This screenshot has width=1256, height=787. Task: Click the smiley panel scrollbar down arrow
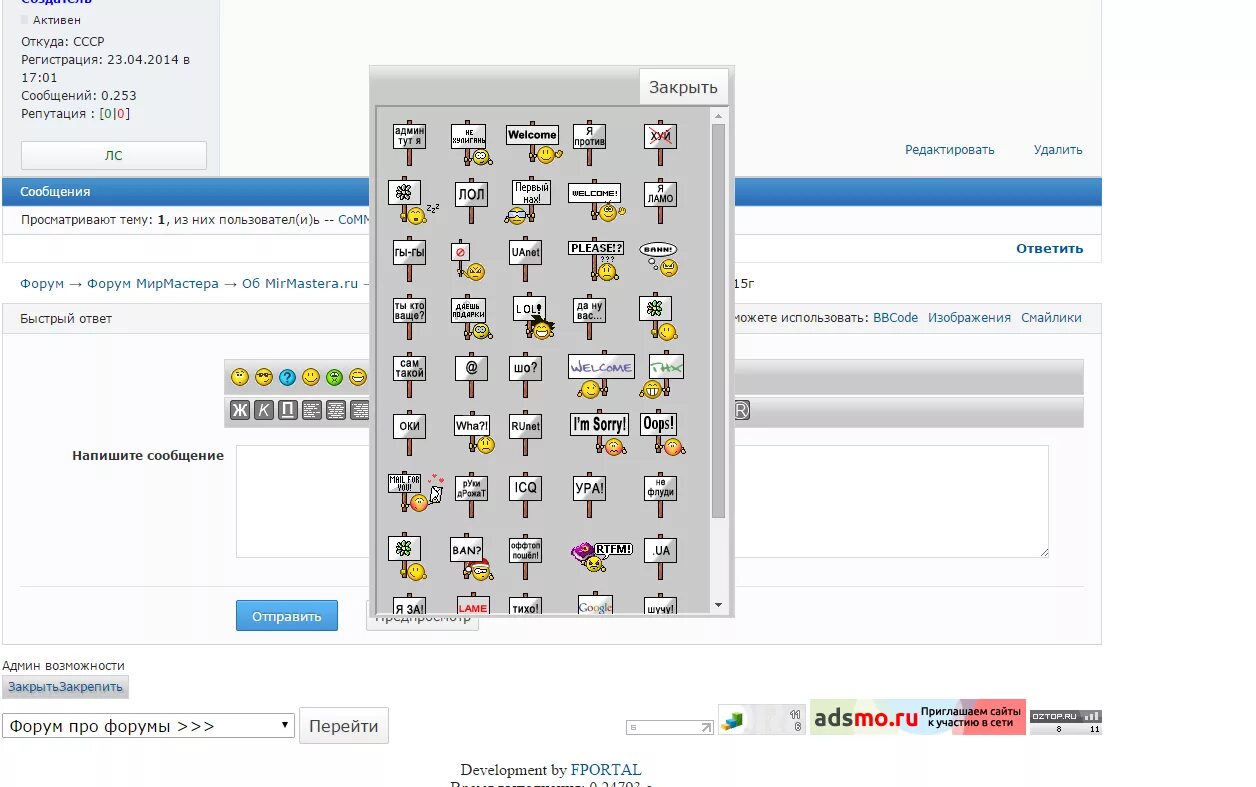718,605
